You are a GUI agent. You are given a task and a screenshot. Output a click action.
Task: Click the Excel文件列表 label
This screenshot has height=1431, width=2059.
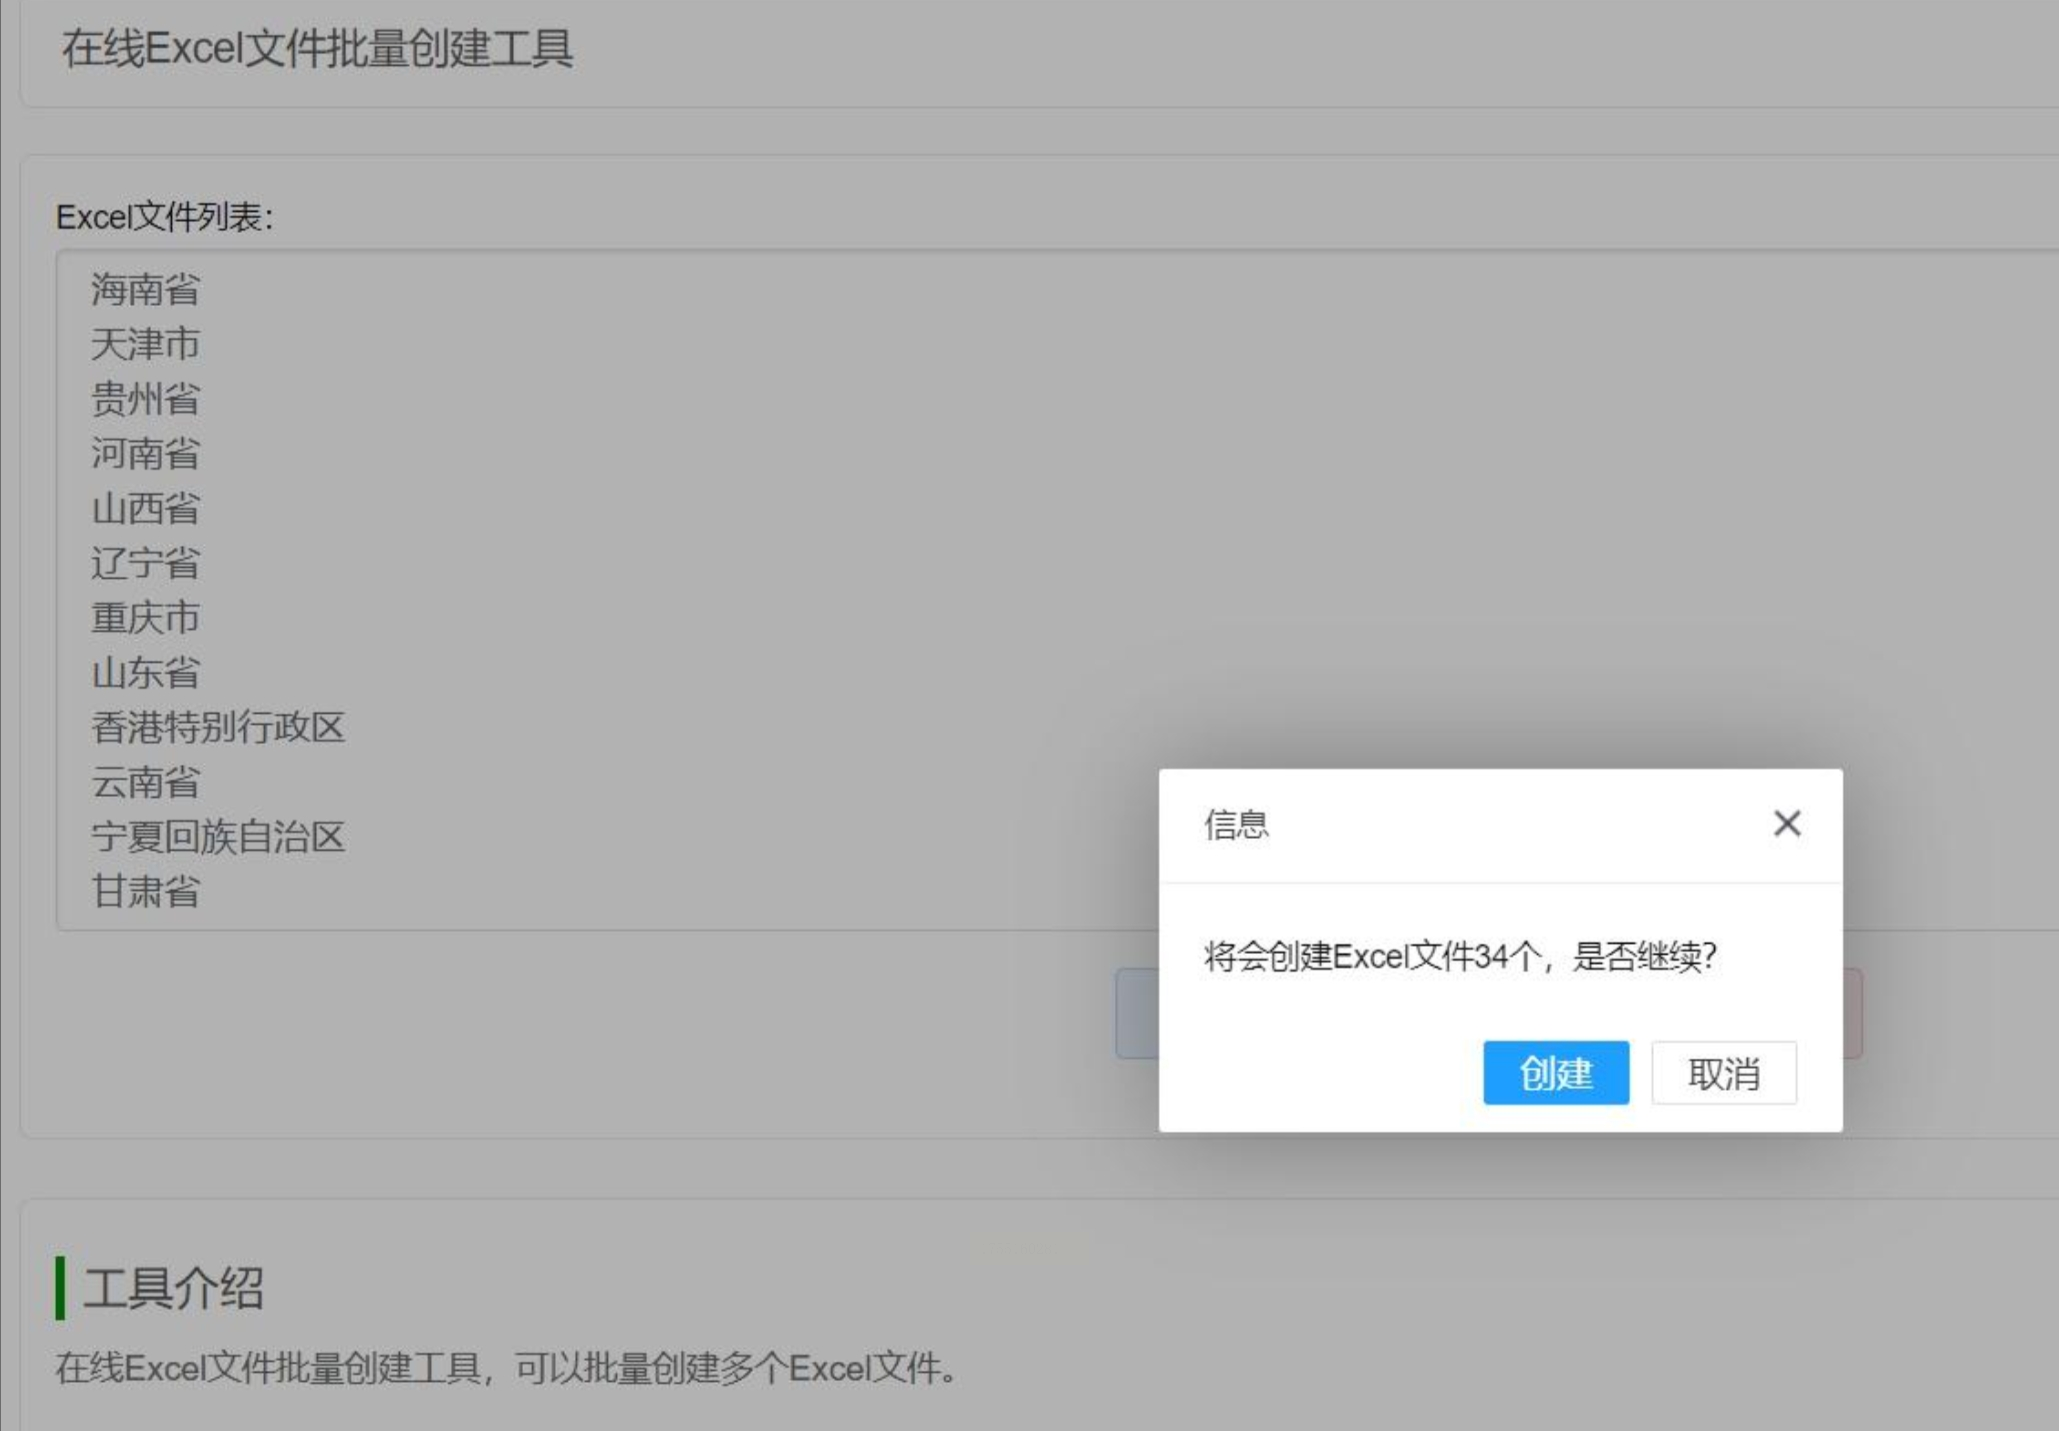pyautogui.click(x=164, y=217)
